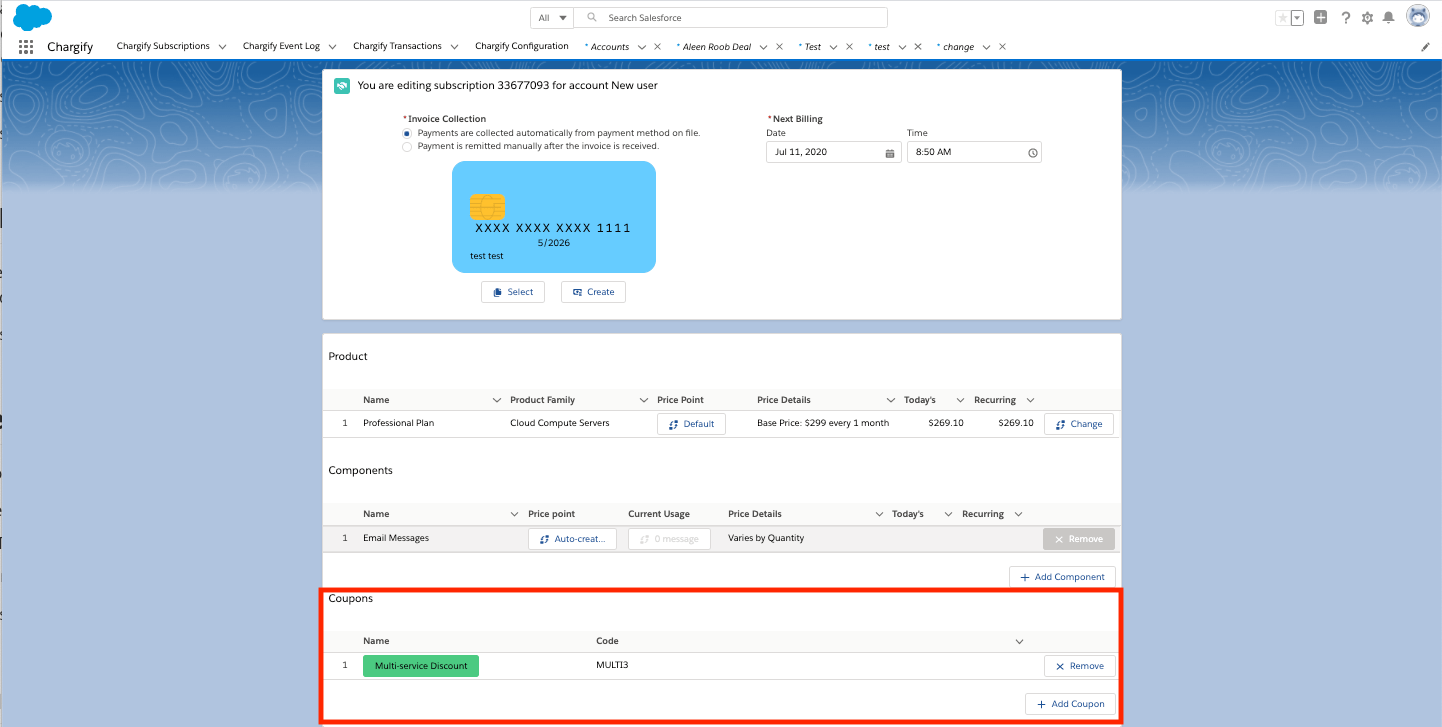Screen dimensions: 1442x727
Task: Open the Setup gear icon
Action: (x=1367, y=18)
